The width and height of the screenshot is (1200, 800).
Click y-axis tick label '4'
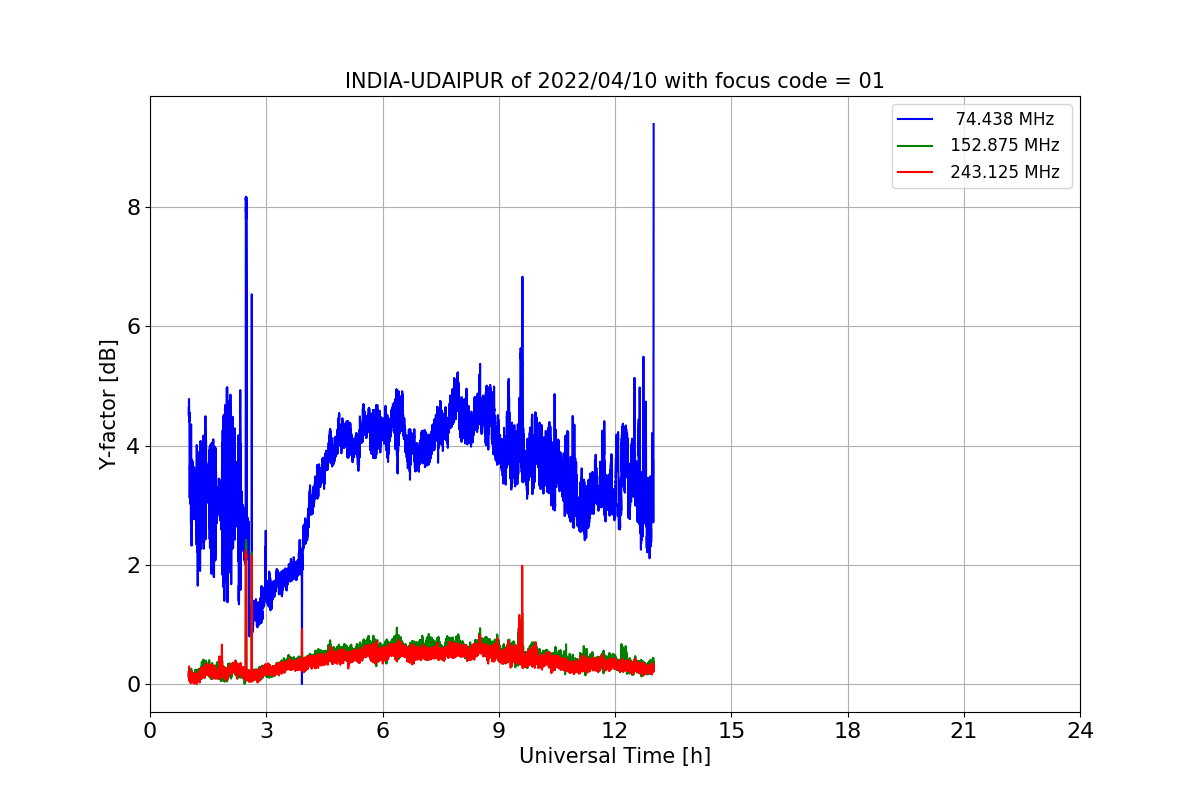coord(133,446)
